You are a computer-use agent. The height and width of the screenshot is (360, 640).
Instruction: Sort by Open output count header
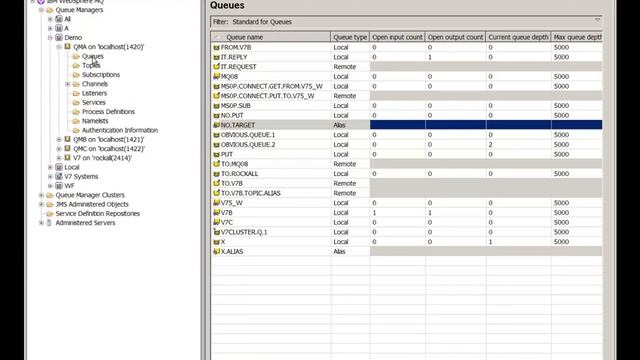coord(455,37)
